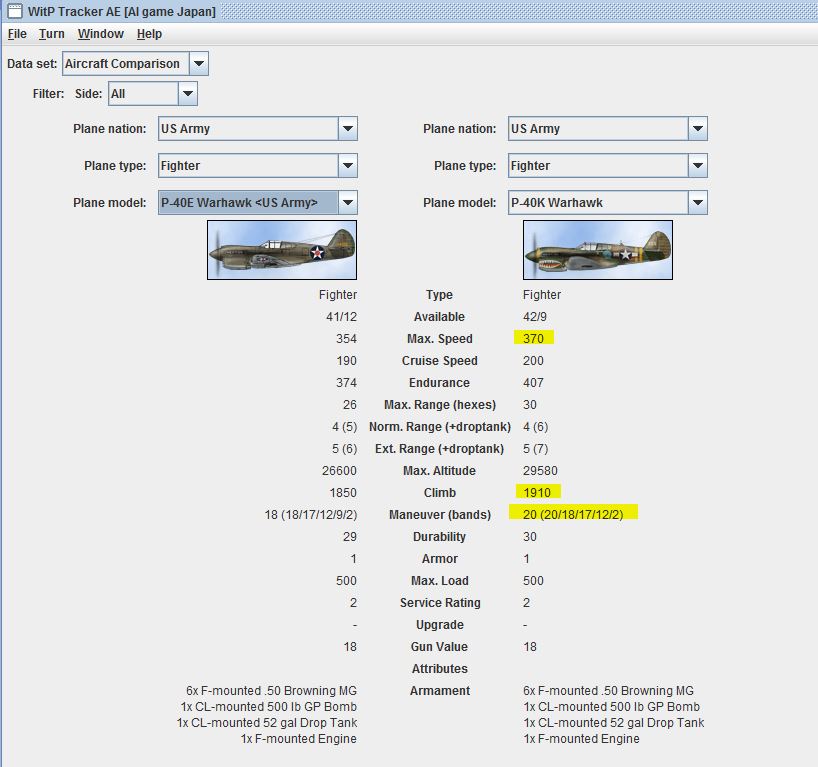Expand the Data set dropdown arrow
The width and height of the screenshot is (818, 767).
tap(198, 64)
